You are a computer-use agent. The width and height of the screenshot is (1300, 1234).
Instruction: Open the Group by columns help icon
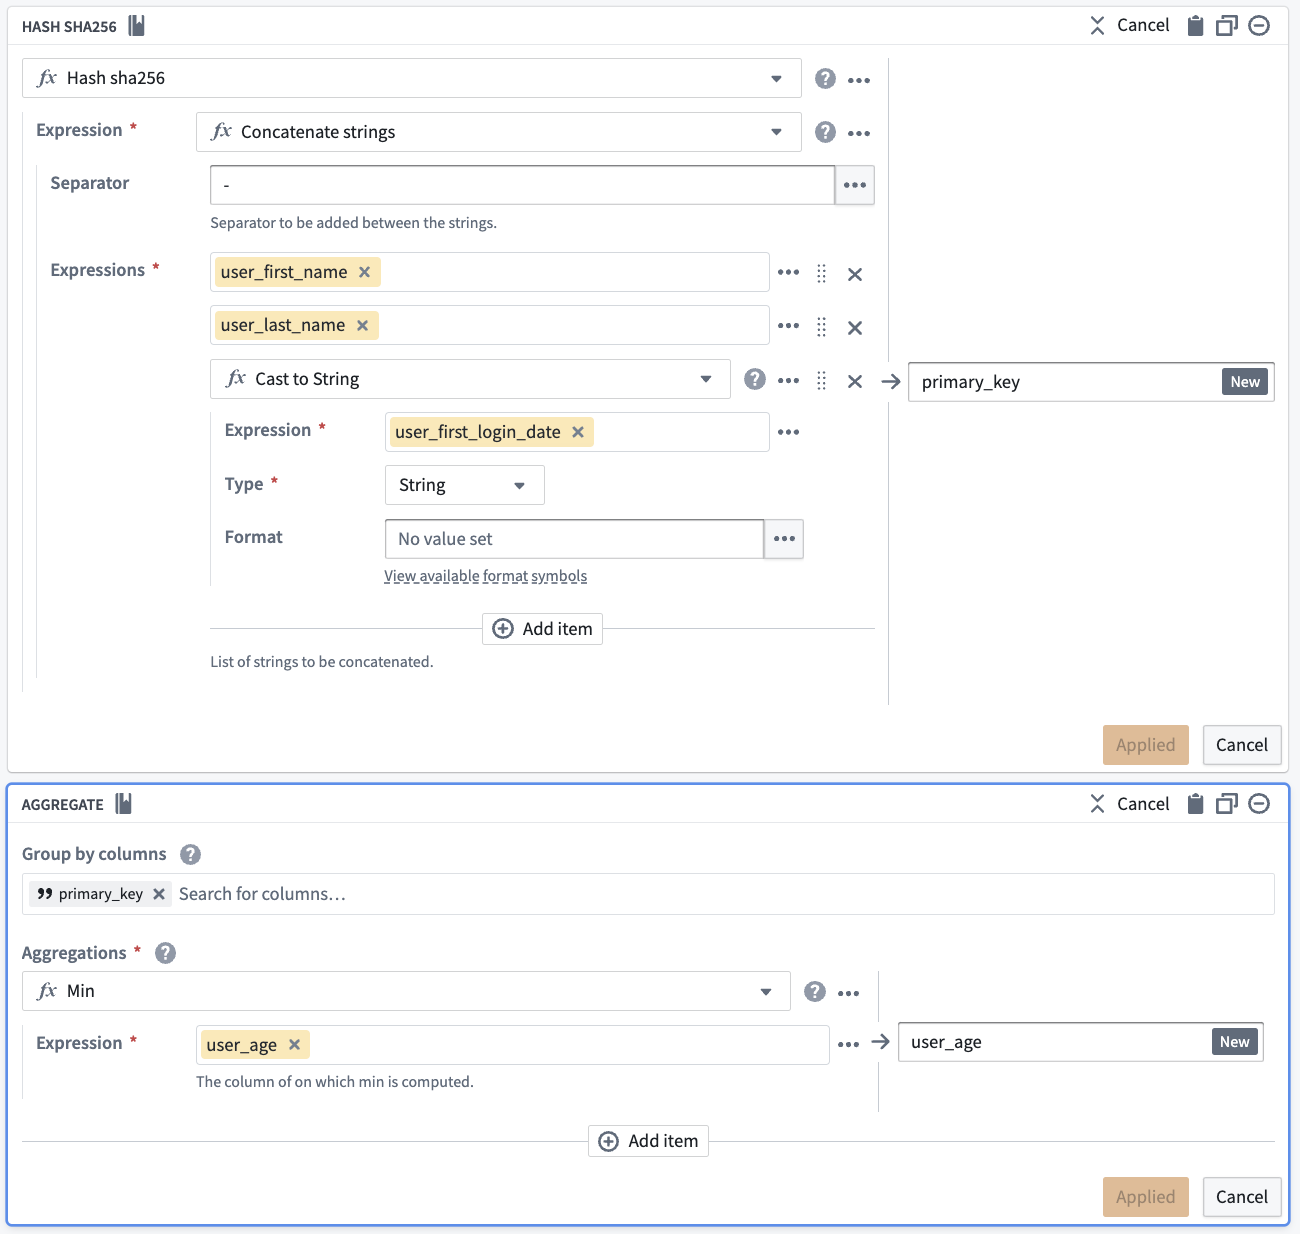(x=190, y=854)
